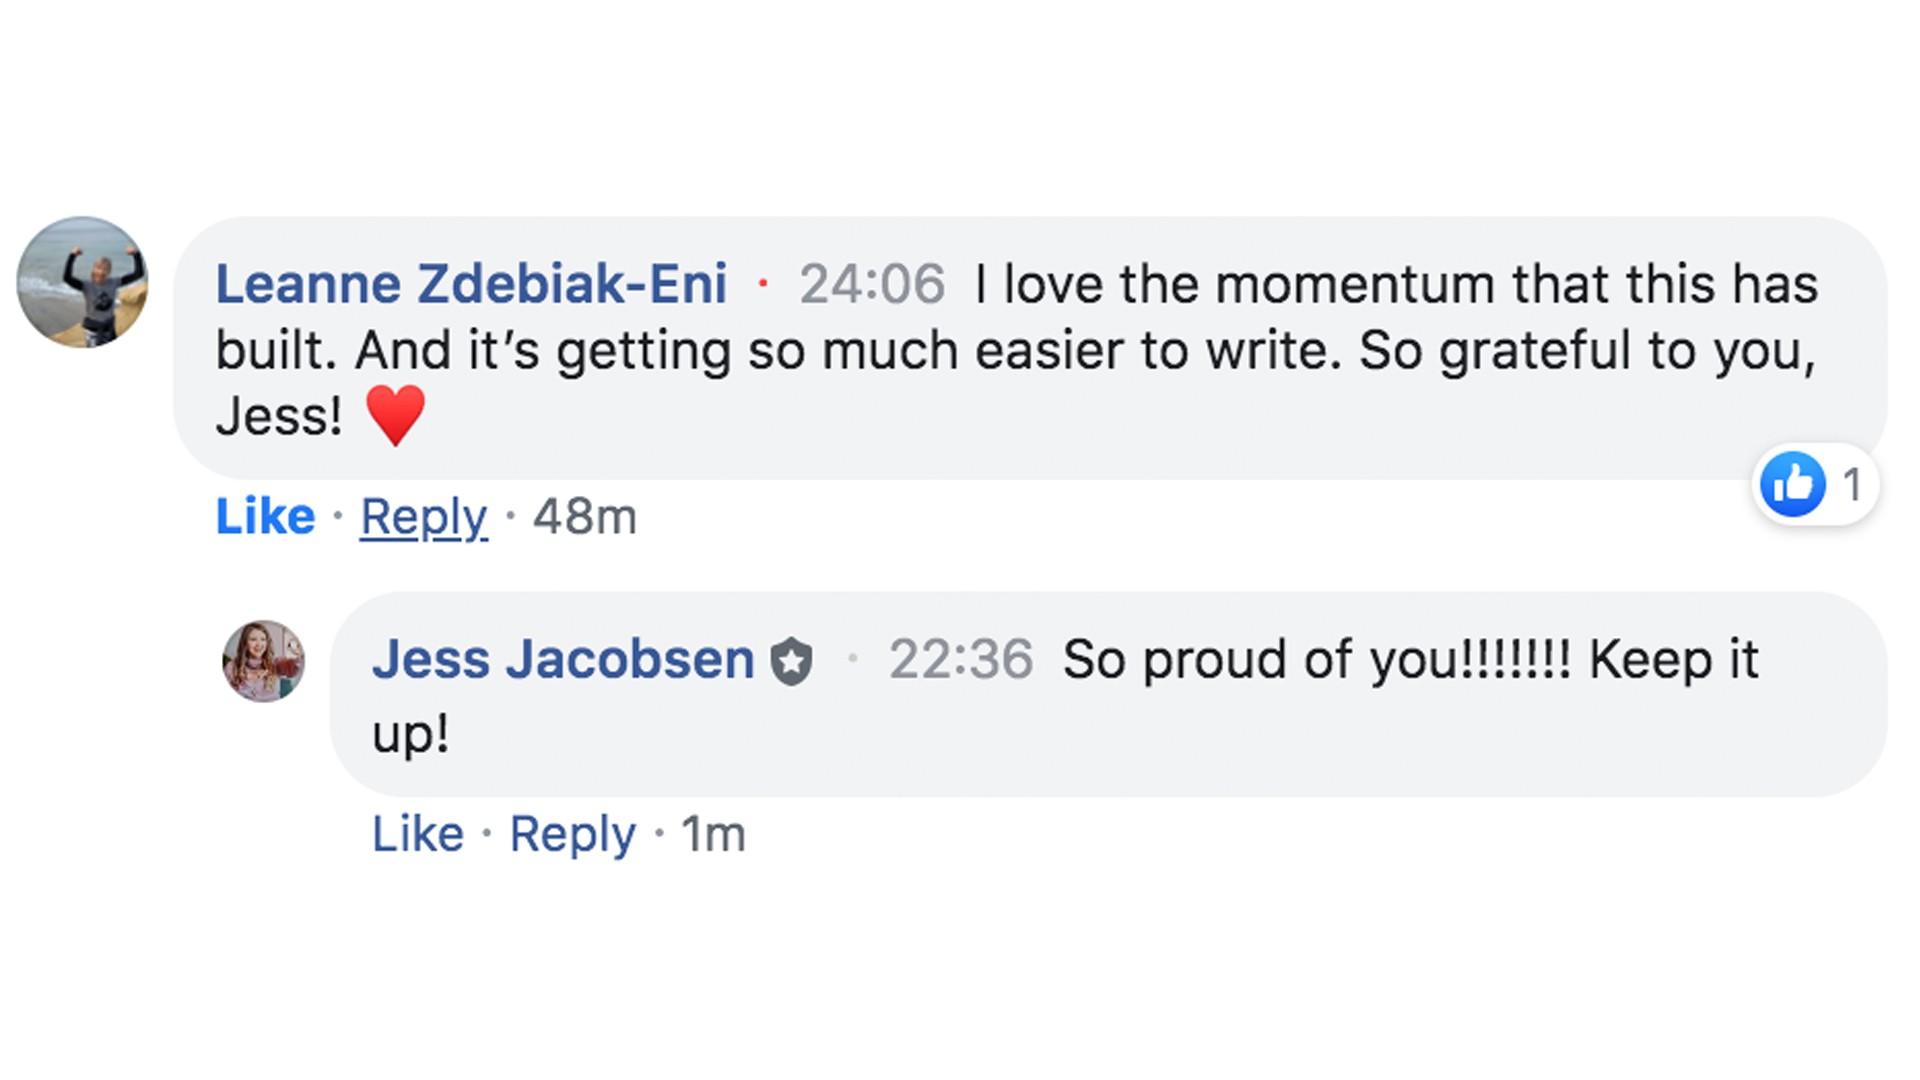
Task: Open Jess Jacobsen's profile picture
Action: pos(264,661)
